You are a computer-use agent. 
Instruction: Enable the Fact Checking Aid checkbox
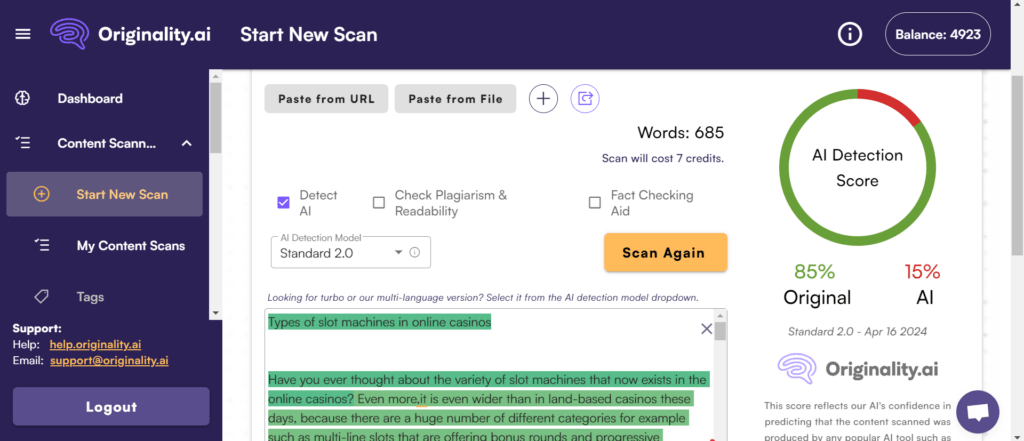(595, 203)
